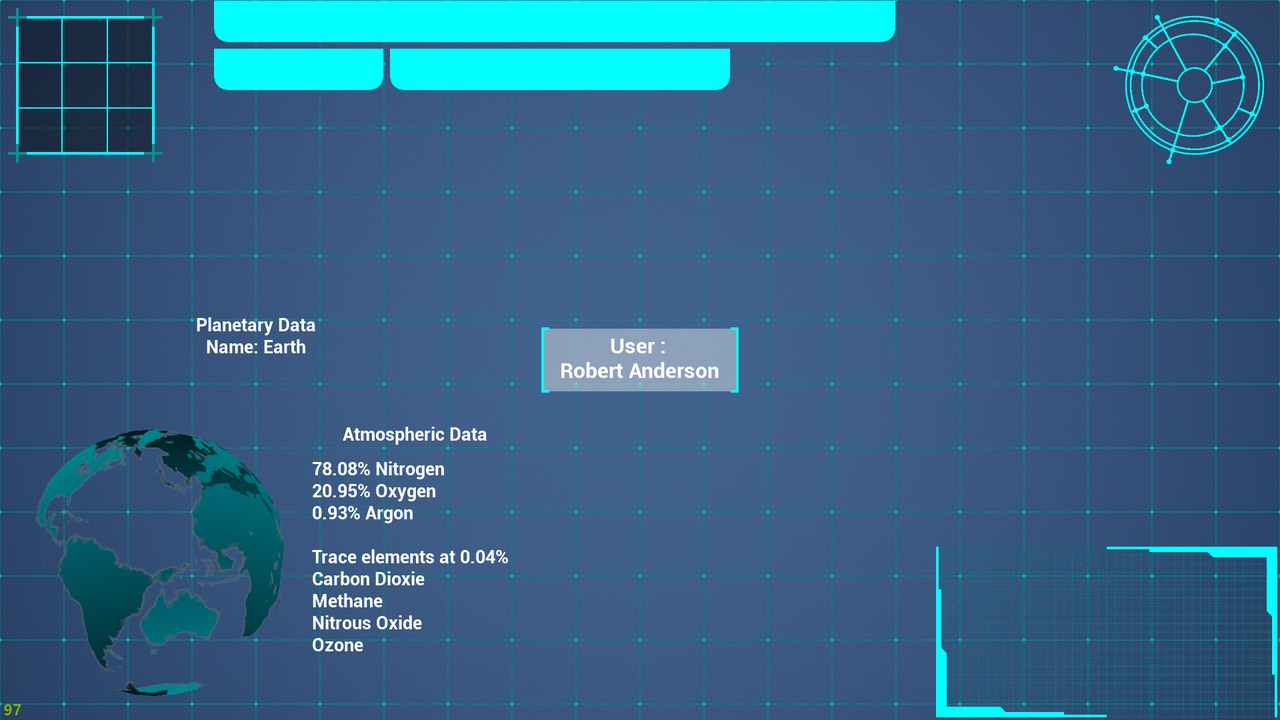The width and height of the screenshot is (1280, 720).
Task: Click the 'Nitrous Oxide' entry
Action: 367,623
